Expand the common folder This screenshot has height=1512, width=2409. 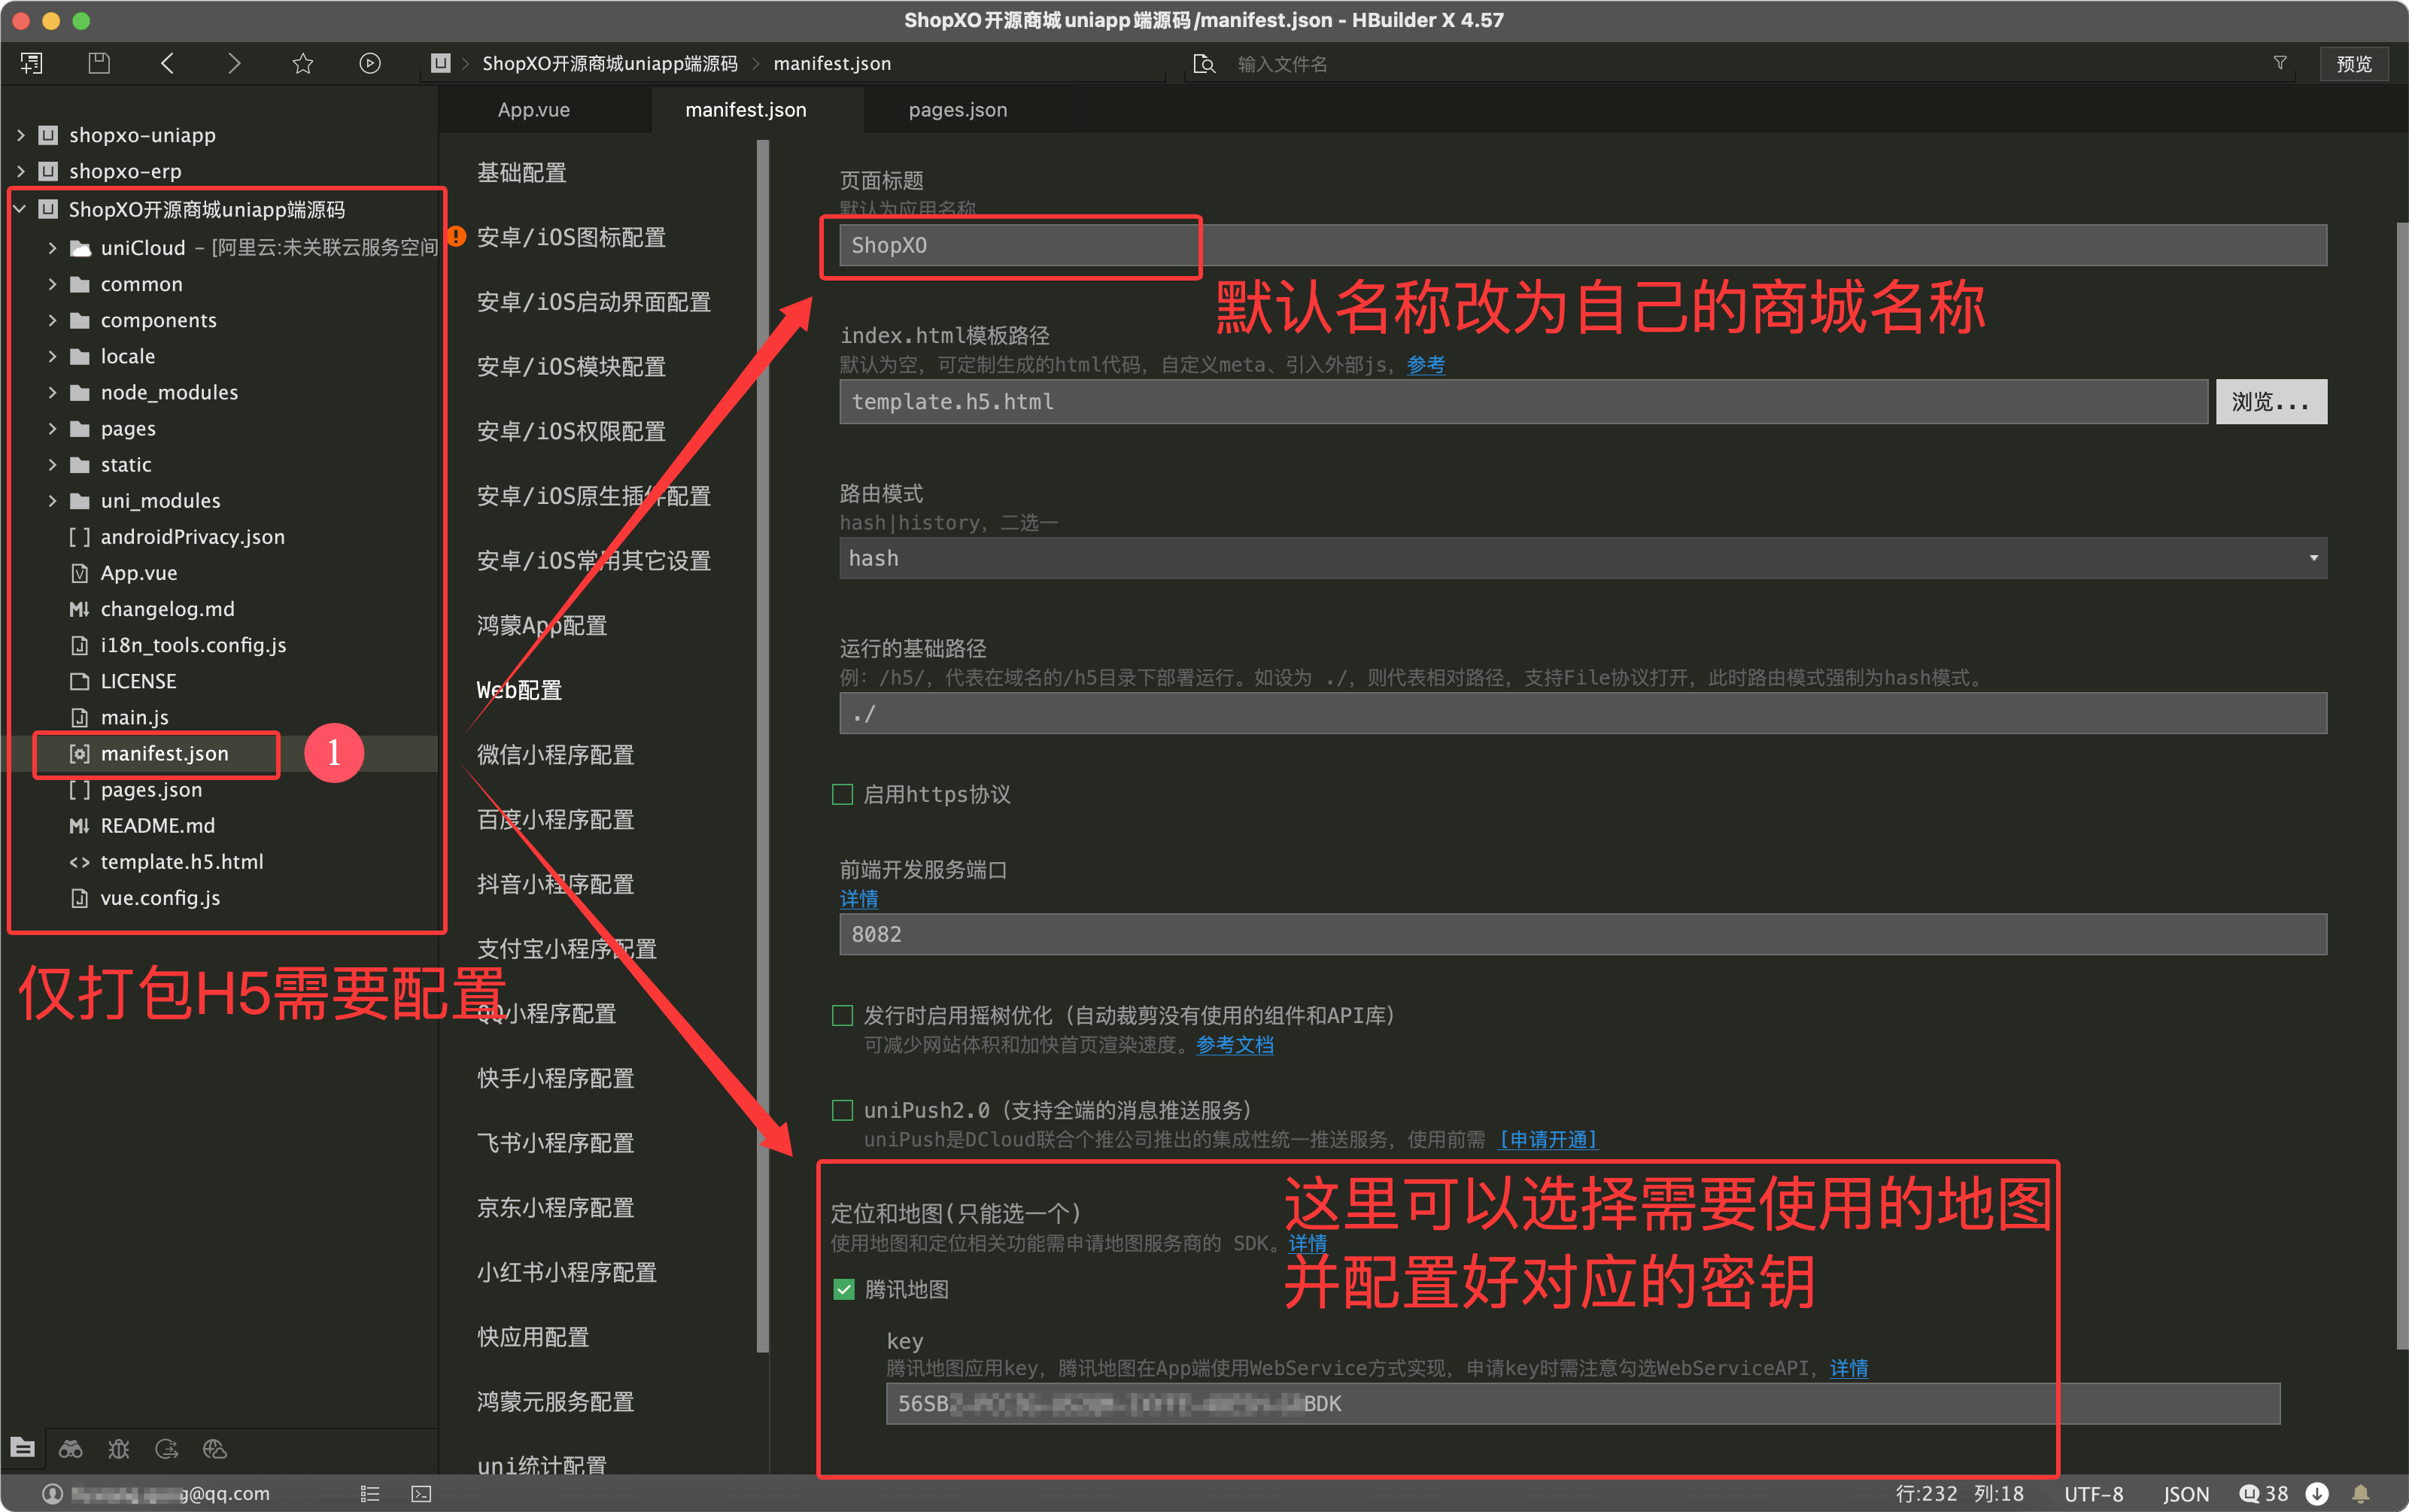(x=52, y=284)
